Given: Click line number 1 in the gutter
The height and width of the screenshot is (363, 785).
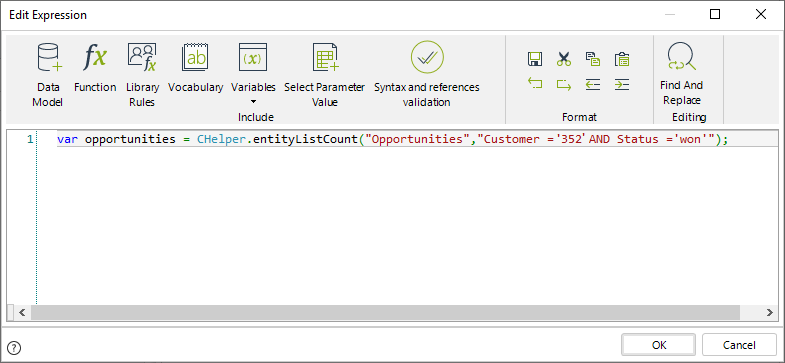Looking at the screenshot, I should (x=31, y=139).
